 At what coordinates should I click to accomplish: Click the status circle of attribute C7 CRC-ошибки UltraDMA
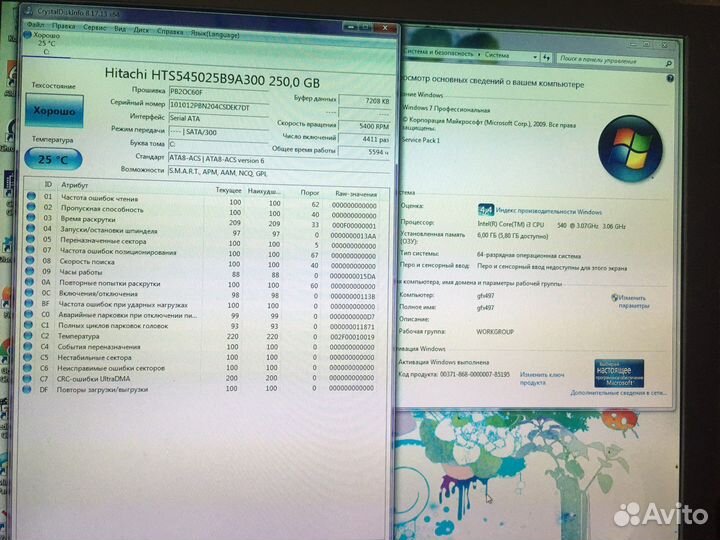[28, 378]
